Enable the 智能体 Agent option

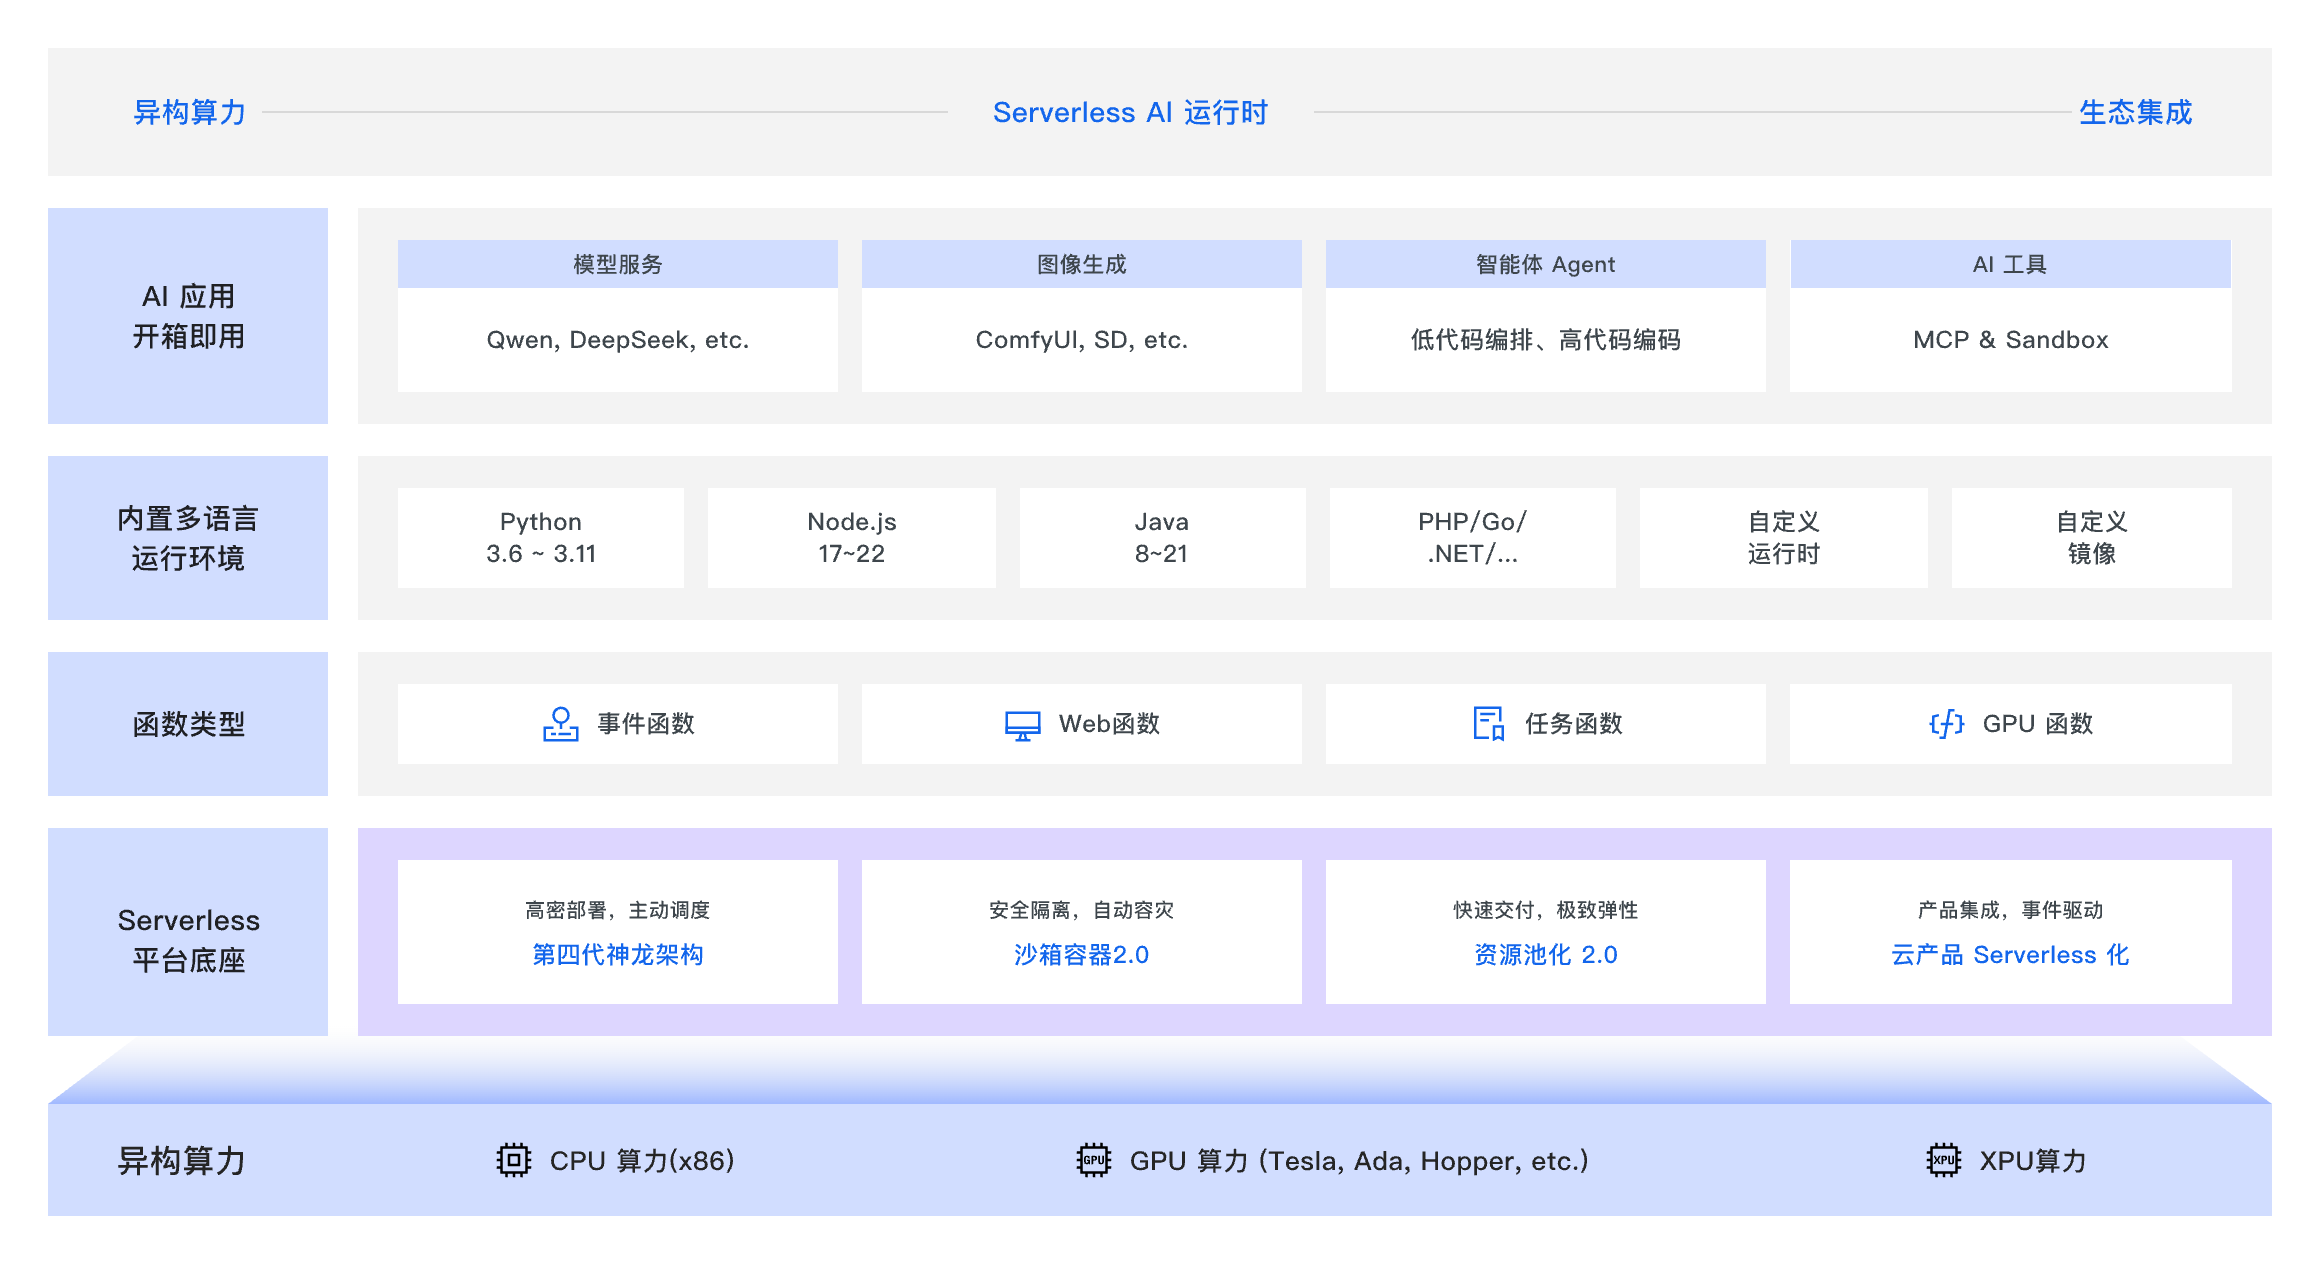coord(1545,263)
